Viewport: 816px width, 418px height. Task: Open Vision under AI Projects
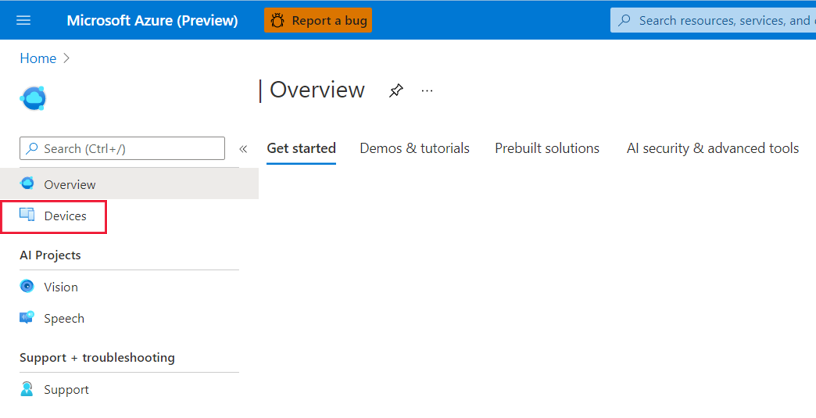61,287
